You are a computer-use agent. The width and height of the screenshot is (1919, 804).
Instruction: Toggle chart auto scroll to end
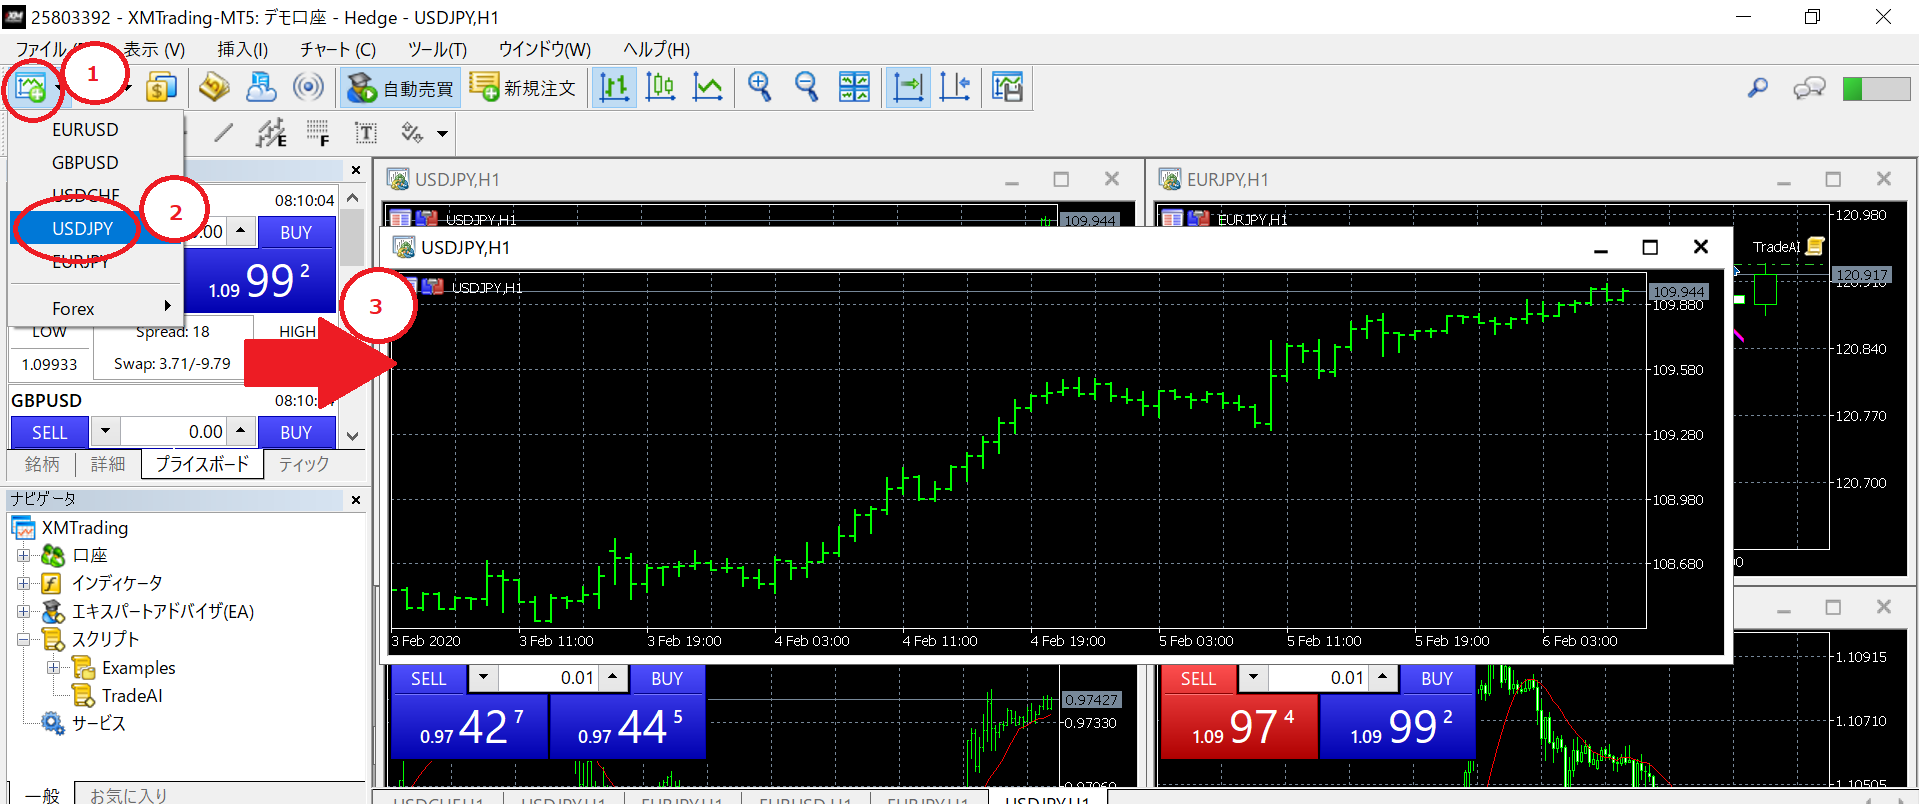coord(908,88)
